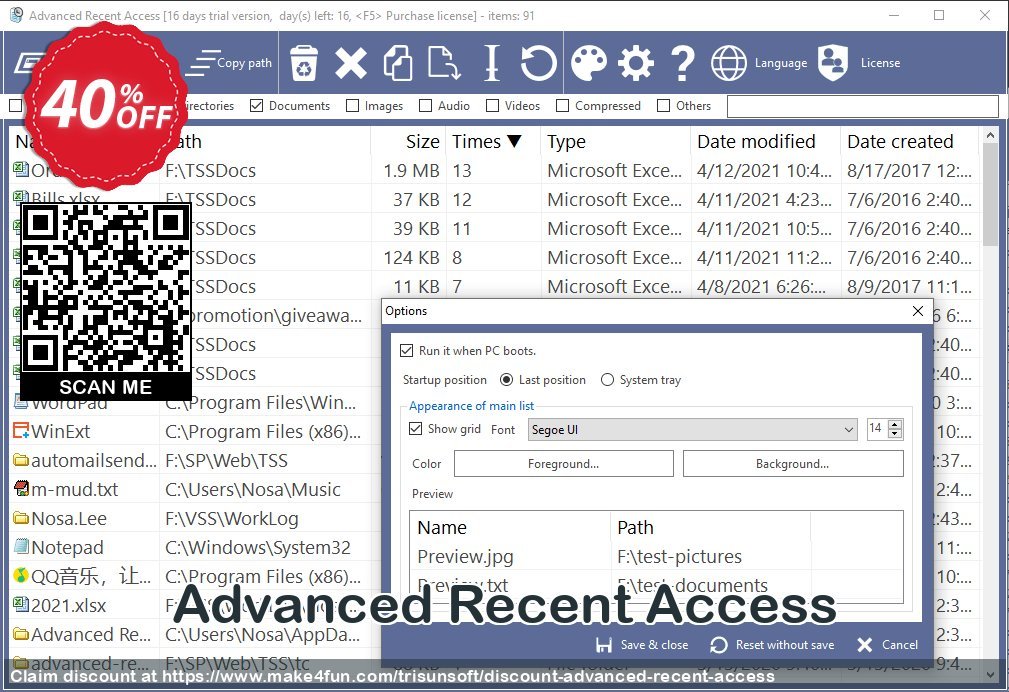Open the color palette theme icon
Viewport: 1009px width, 692px height.
pyautogui.click(x=589, y=63)
